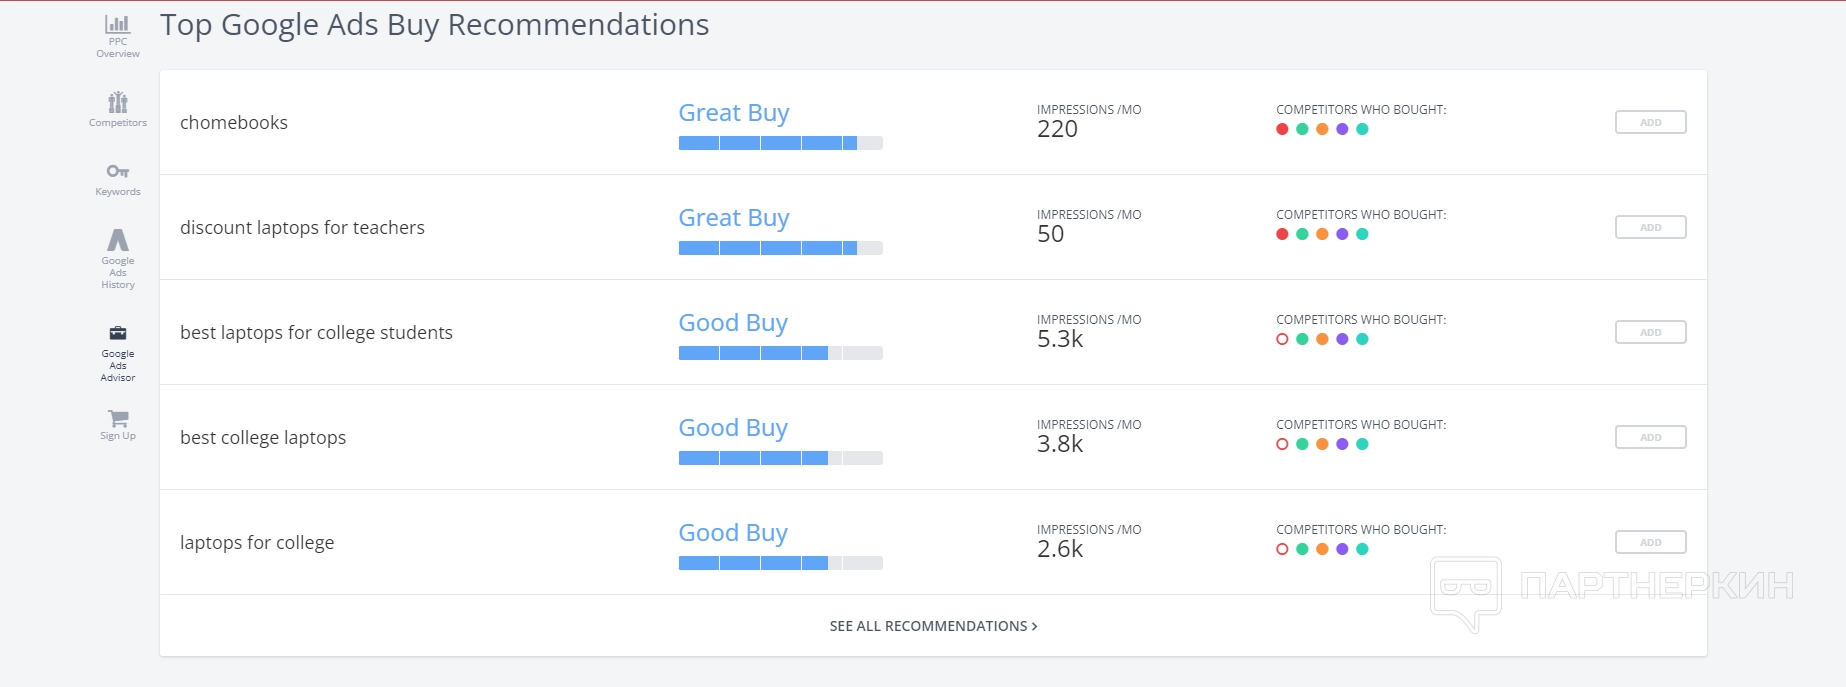Click the red competitor dot for chomebooks
The image size is (1846, 687).
pos(1282,129)
